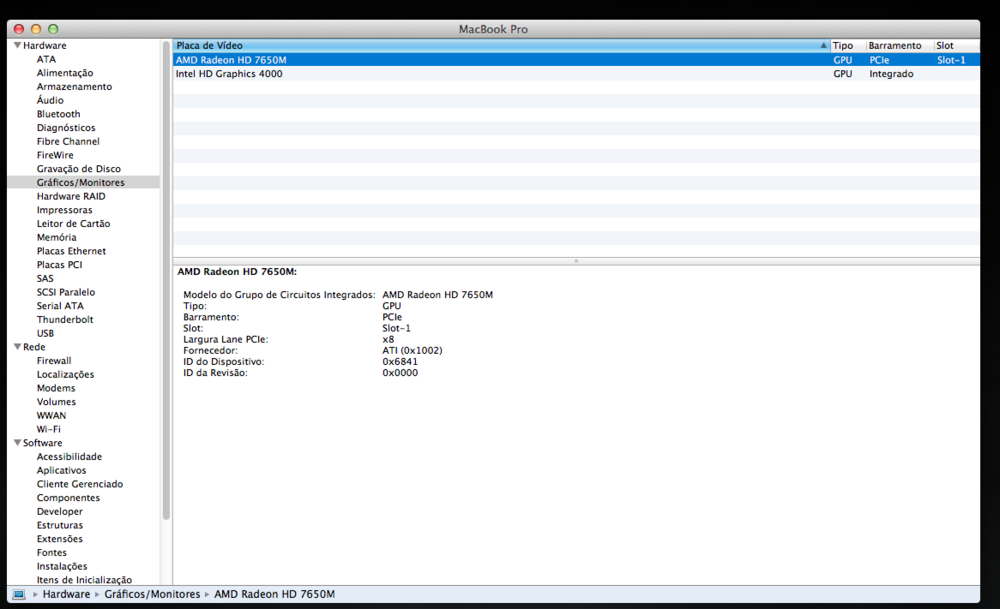This screenshot has width=1000, height=609.
Task: Open Bluetooth in the sidebar
Action: pyautogui.click(x=58, y=114)
